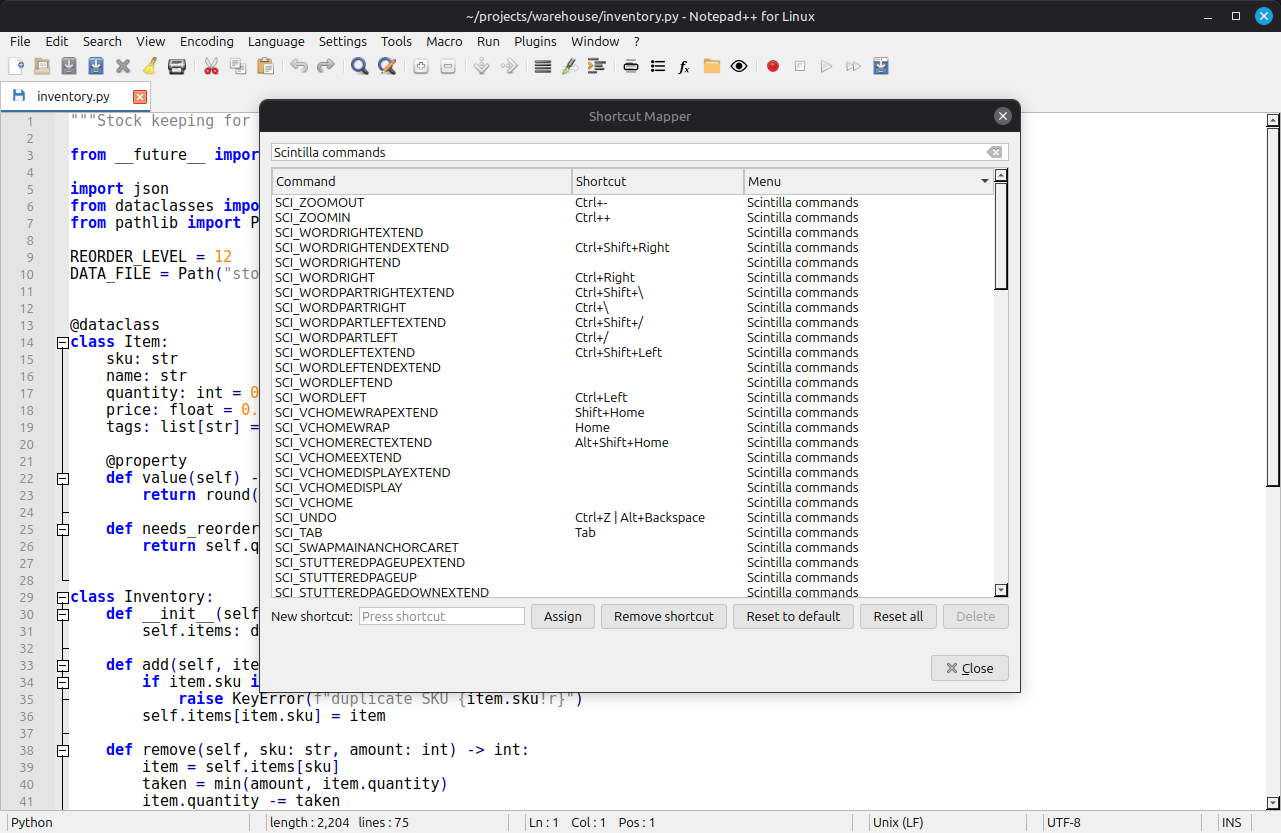Open the Macro menu

(444, 41)
